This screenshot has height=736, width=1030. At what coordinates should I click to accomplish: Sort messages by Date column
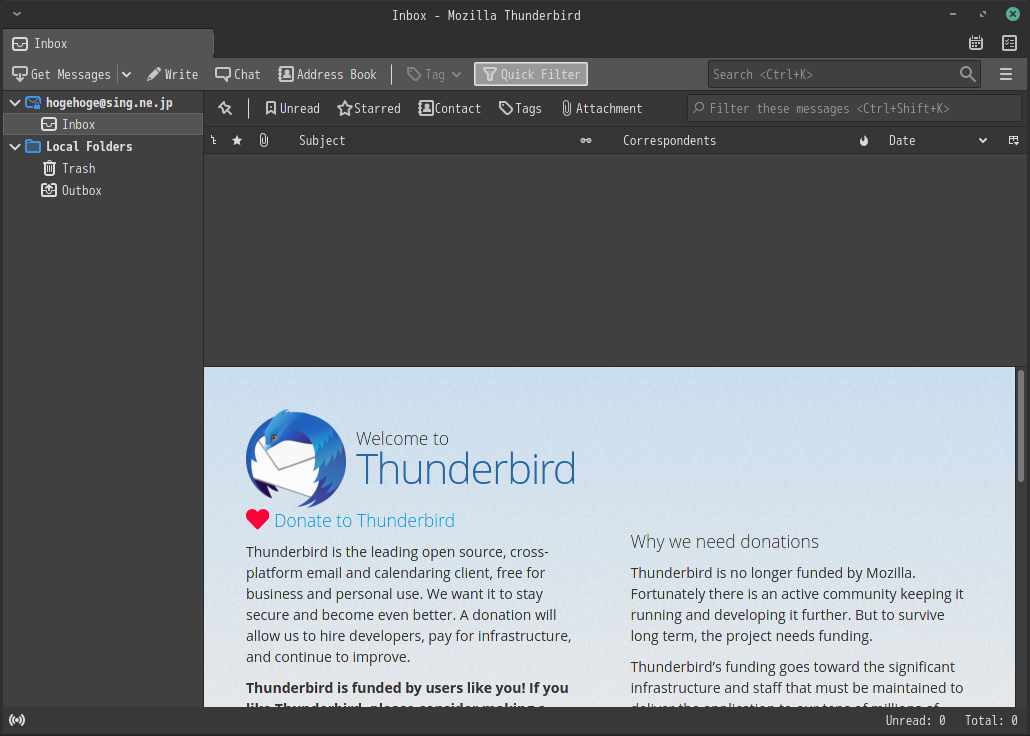902,140
